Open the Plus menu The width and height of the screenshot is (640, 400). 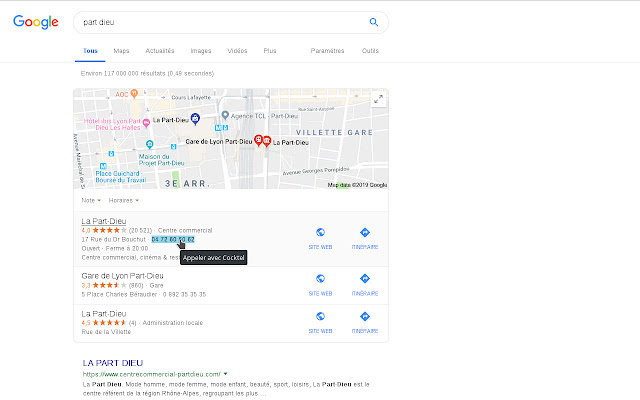270,51
